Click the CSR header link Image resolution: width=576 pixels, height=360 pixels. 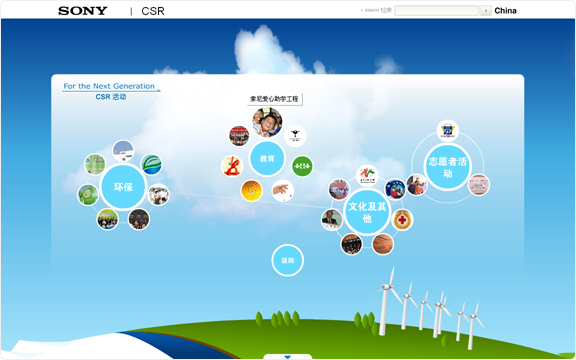coord(153,11)
